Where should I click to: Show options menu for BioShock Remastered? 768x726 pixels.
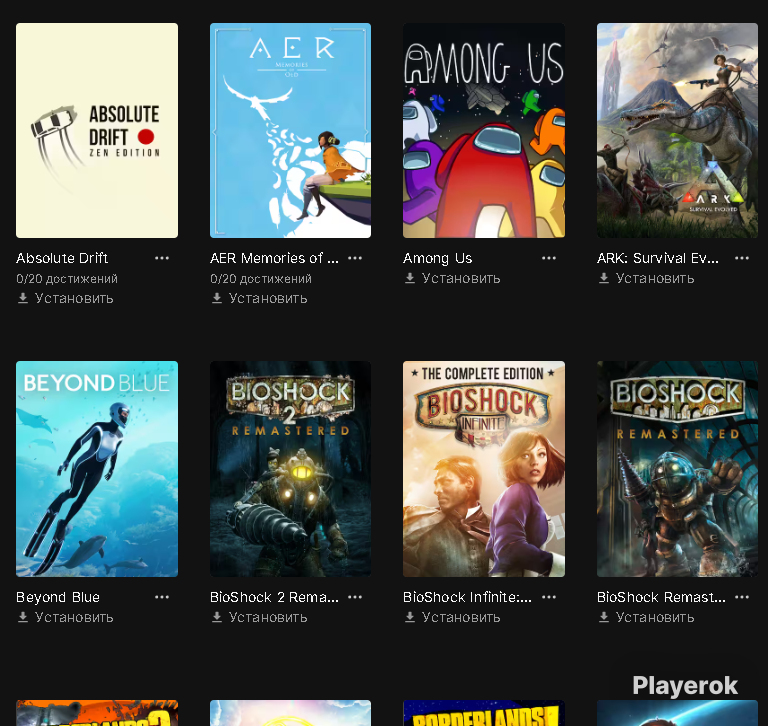coord(742,597)
